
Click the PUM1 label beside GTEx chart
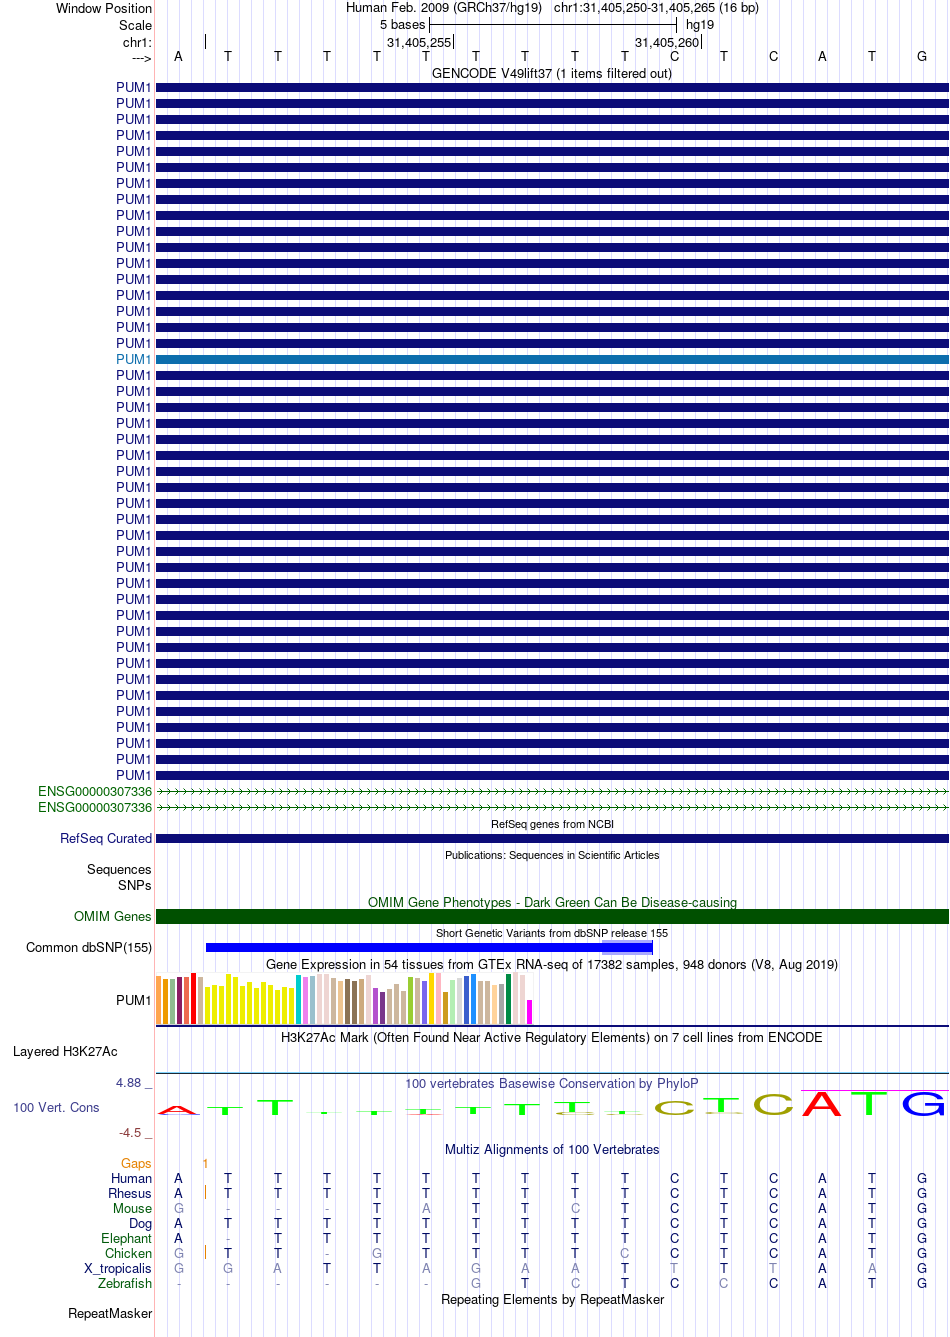pyautogui.click(x=134, y=1000)
